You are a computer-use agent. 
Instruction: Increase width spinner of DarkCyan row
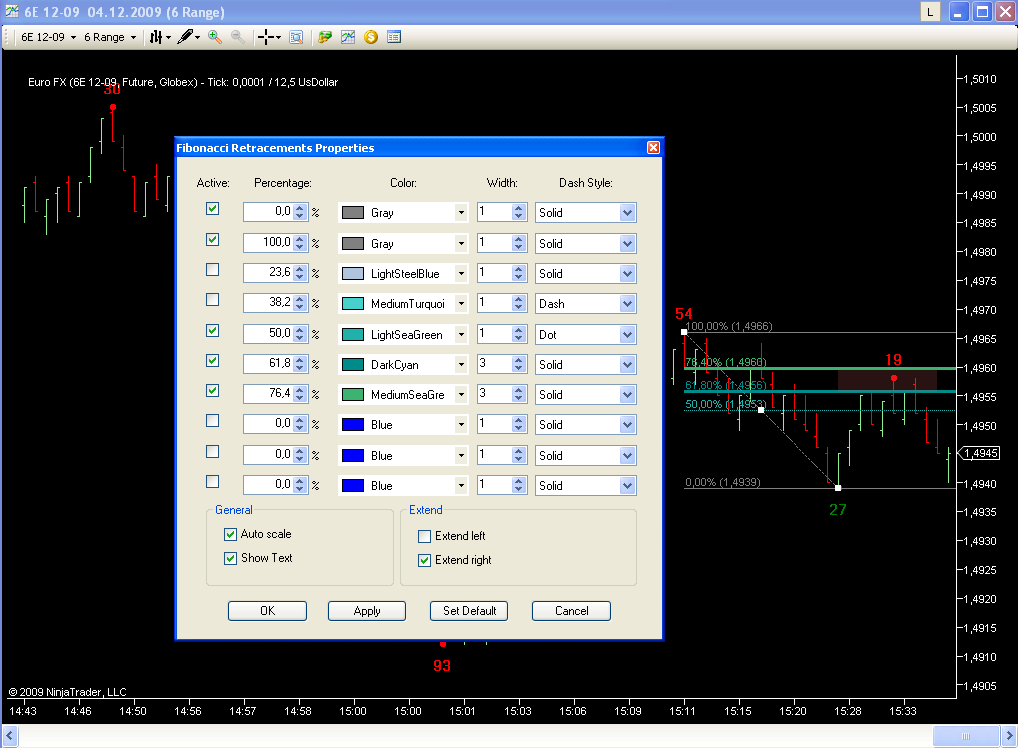point(518,360)
